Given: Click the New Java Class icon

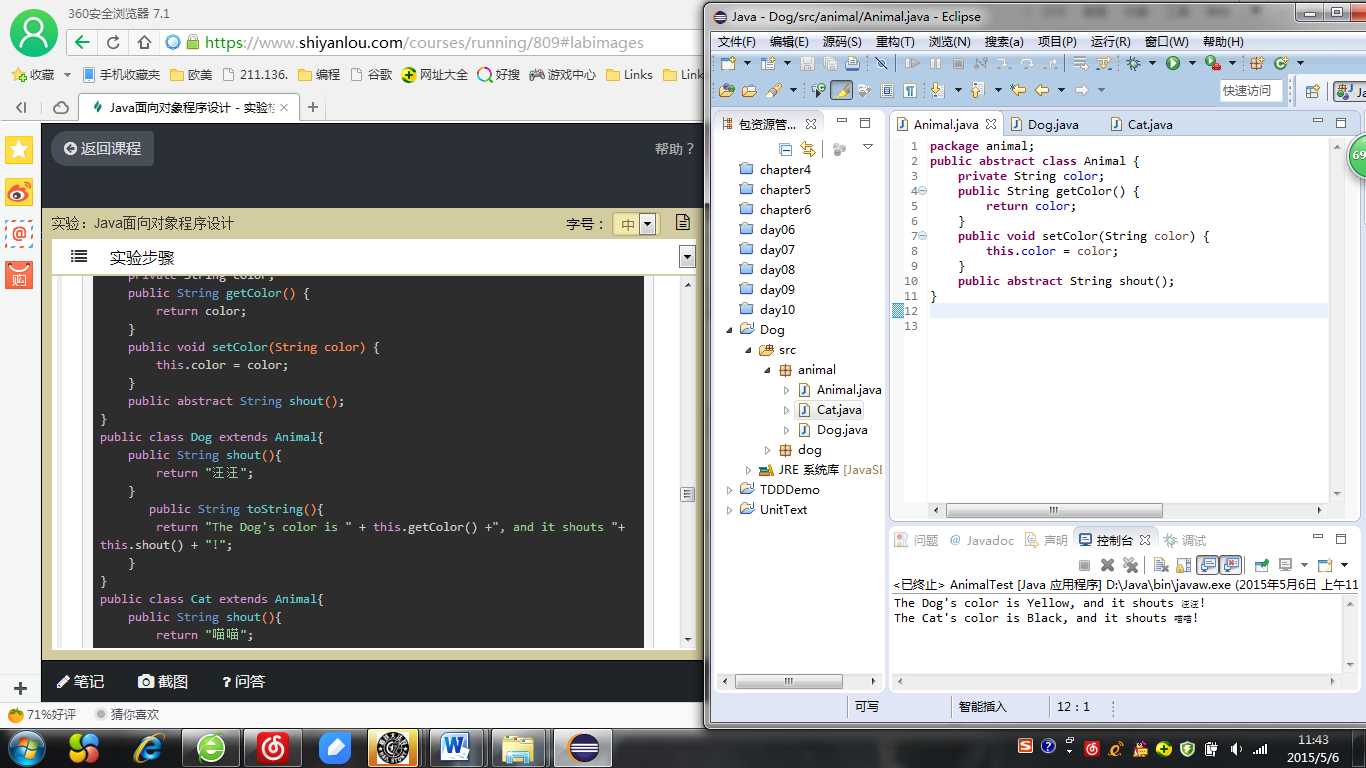Looking at the screenshot, I should (x=1281, y=63).
